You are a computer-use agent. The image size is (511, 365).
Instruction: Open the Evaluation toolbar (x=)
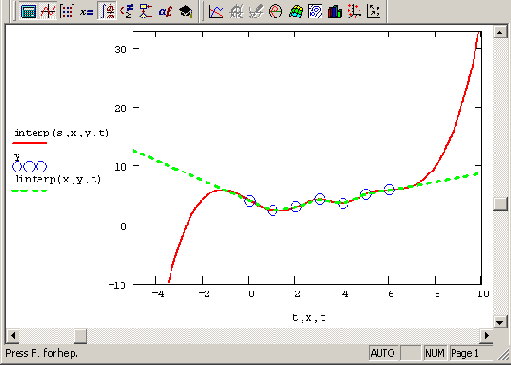pyautogui.click(x=87, y=12)
